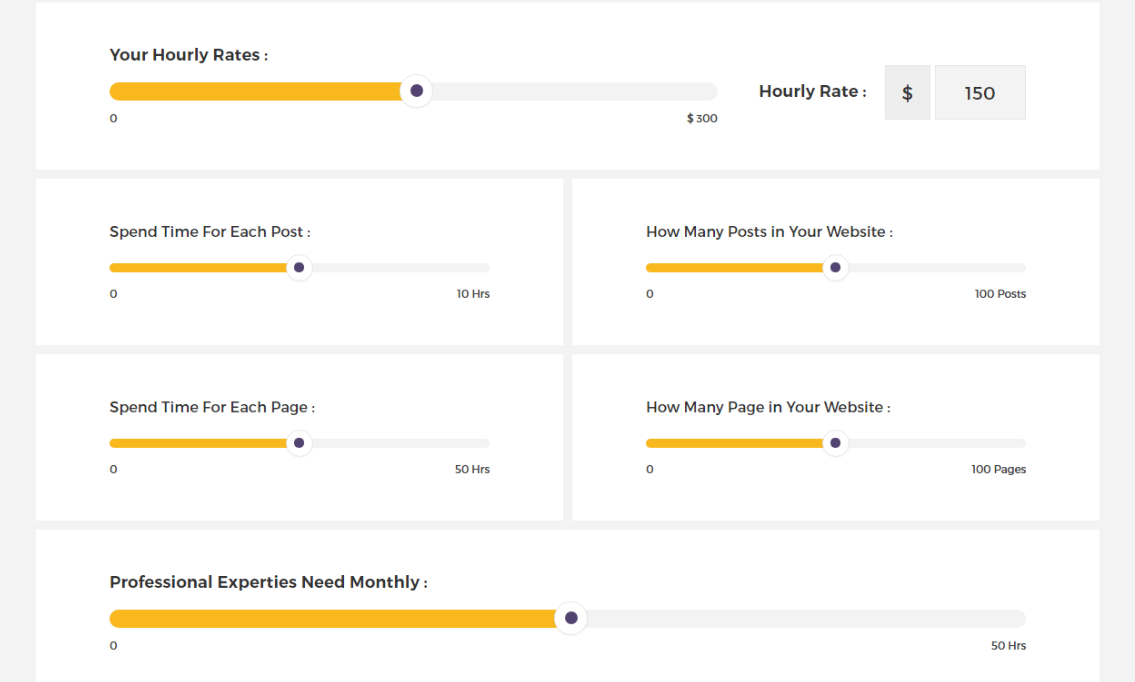Select the dollar sign box beside Hourly Rate
1135x682 pixels.
907,92
